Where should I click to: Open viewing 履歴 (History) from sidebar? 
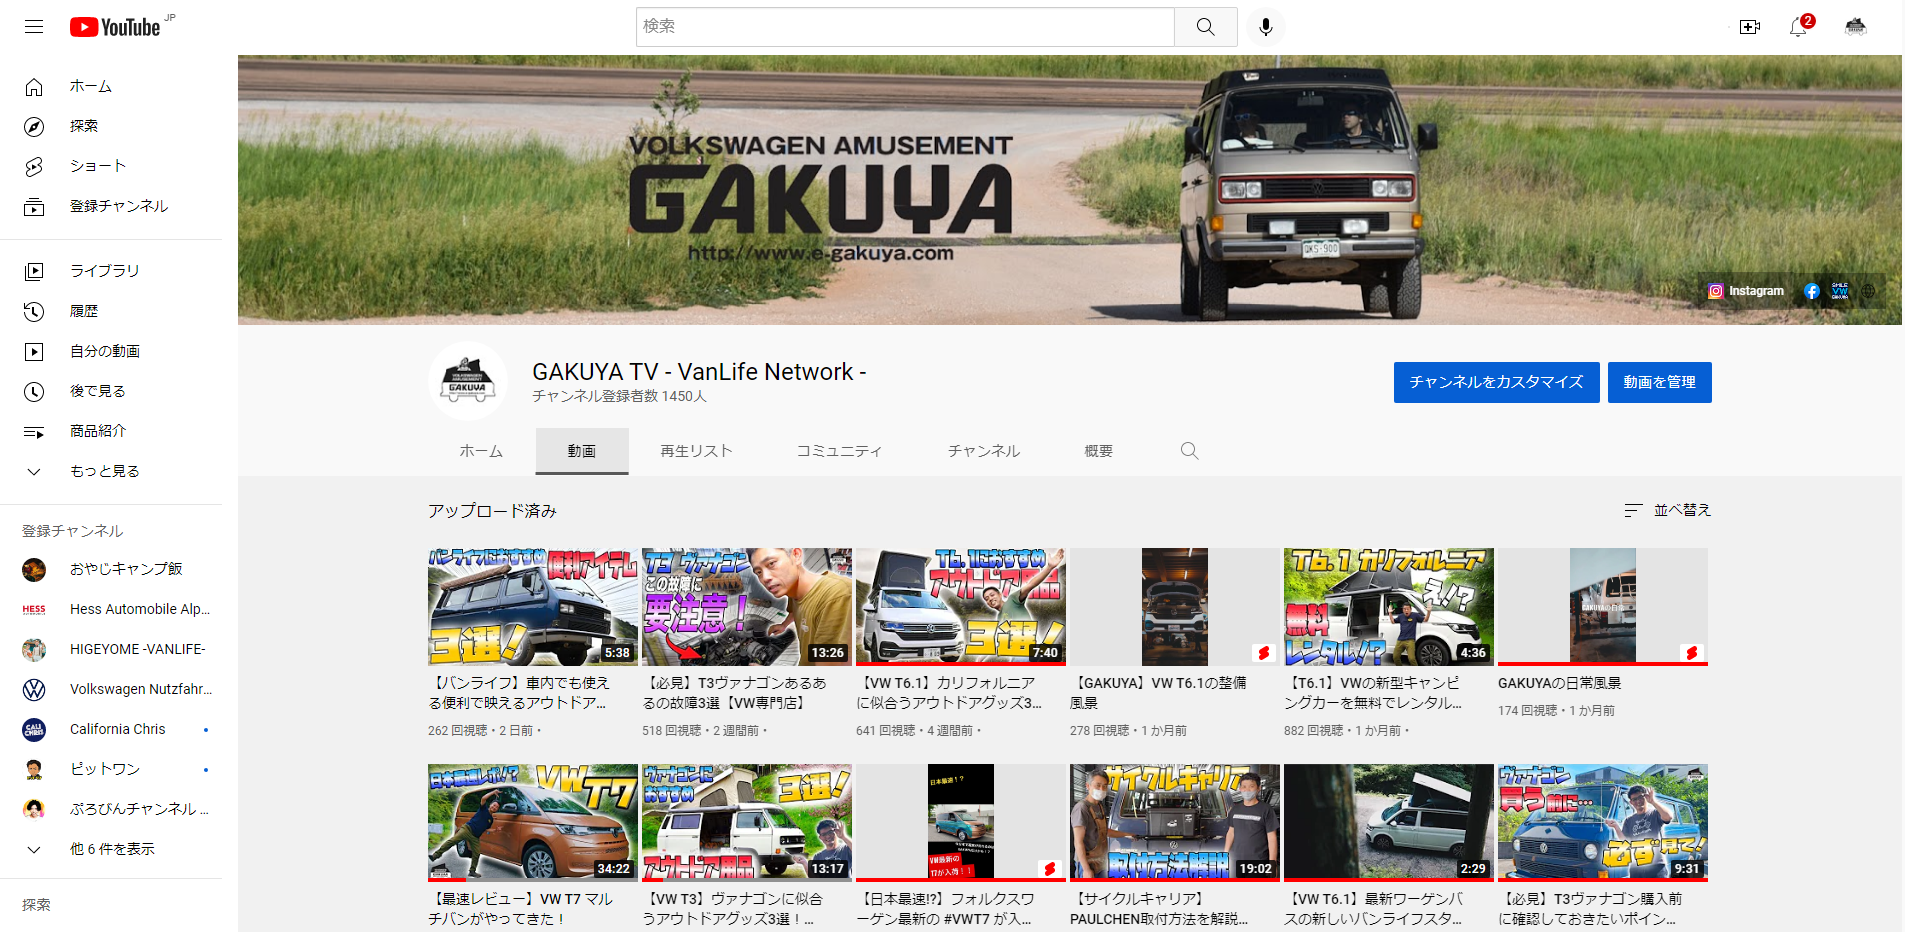(x=35, y=310)
